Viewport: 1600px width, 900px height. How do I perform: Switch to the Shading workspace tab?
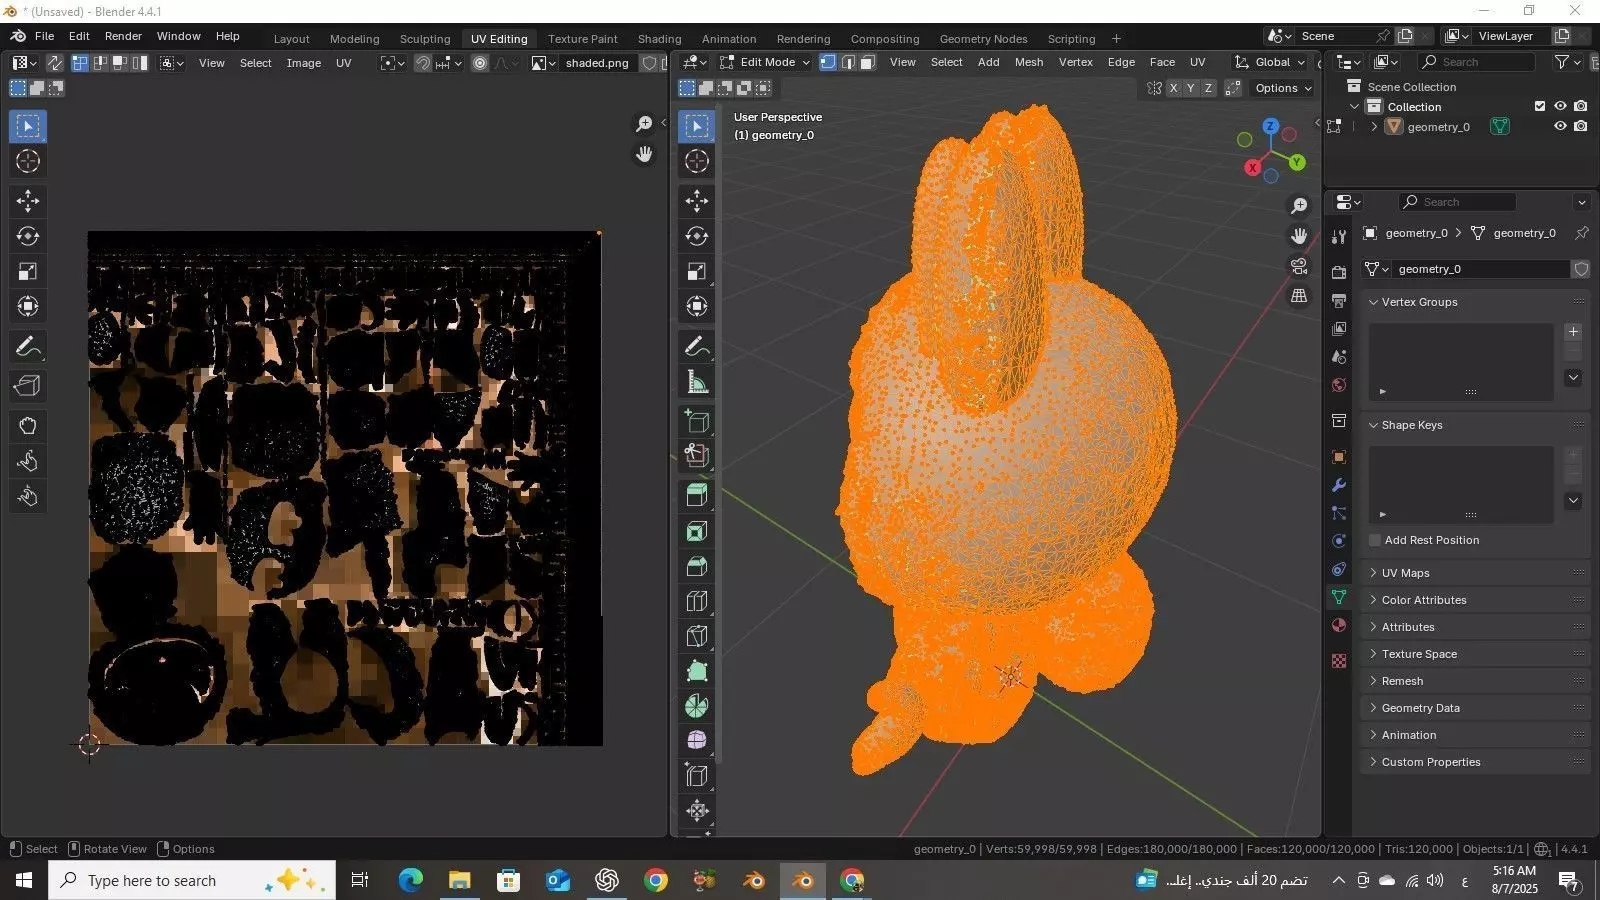(660, 39)
